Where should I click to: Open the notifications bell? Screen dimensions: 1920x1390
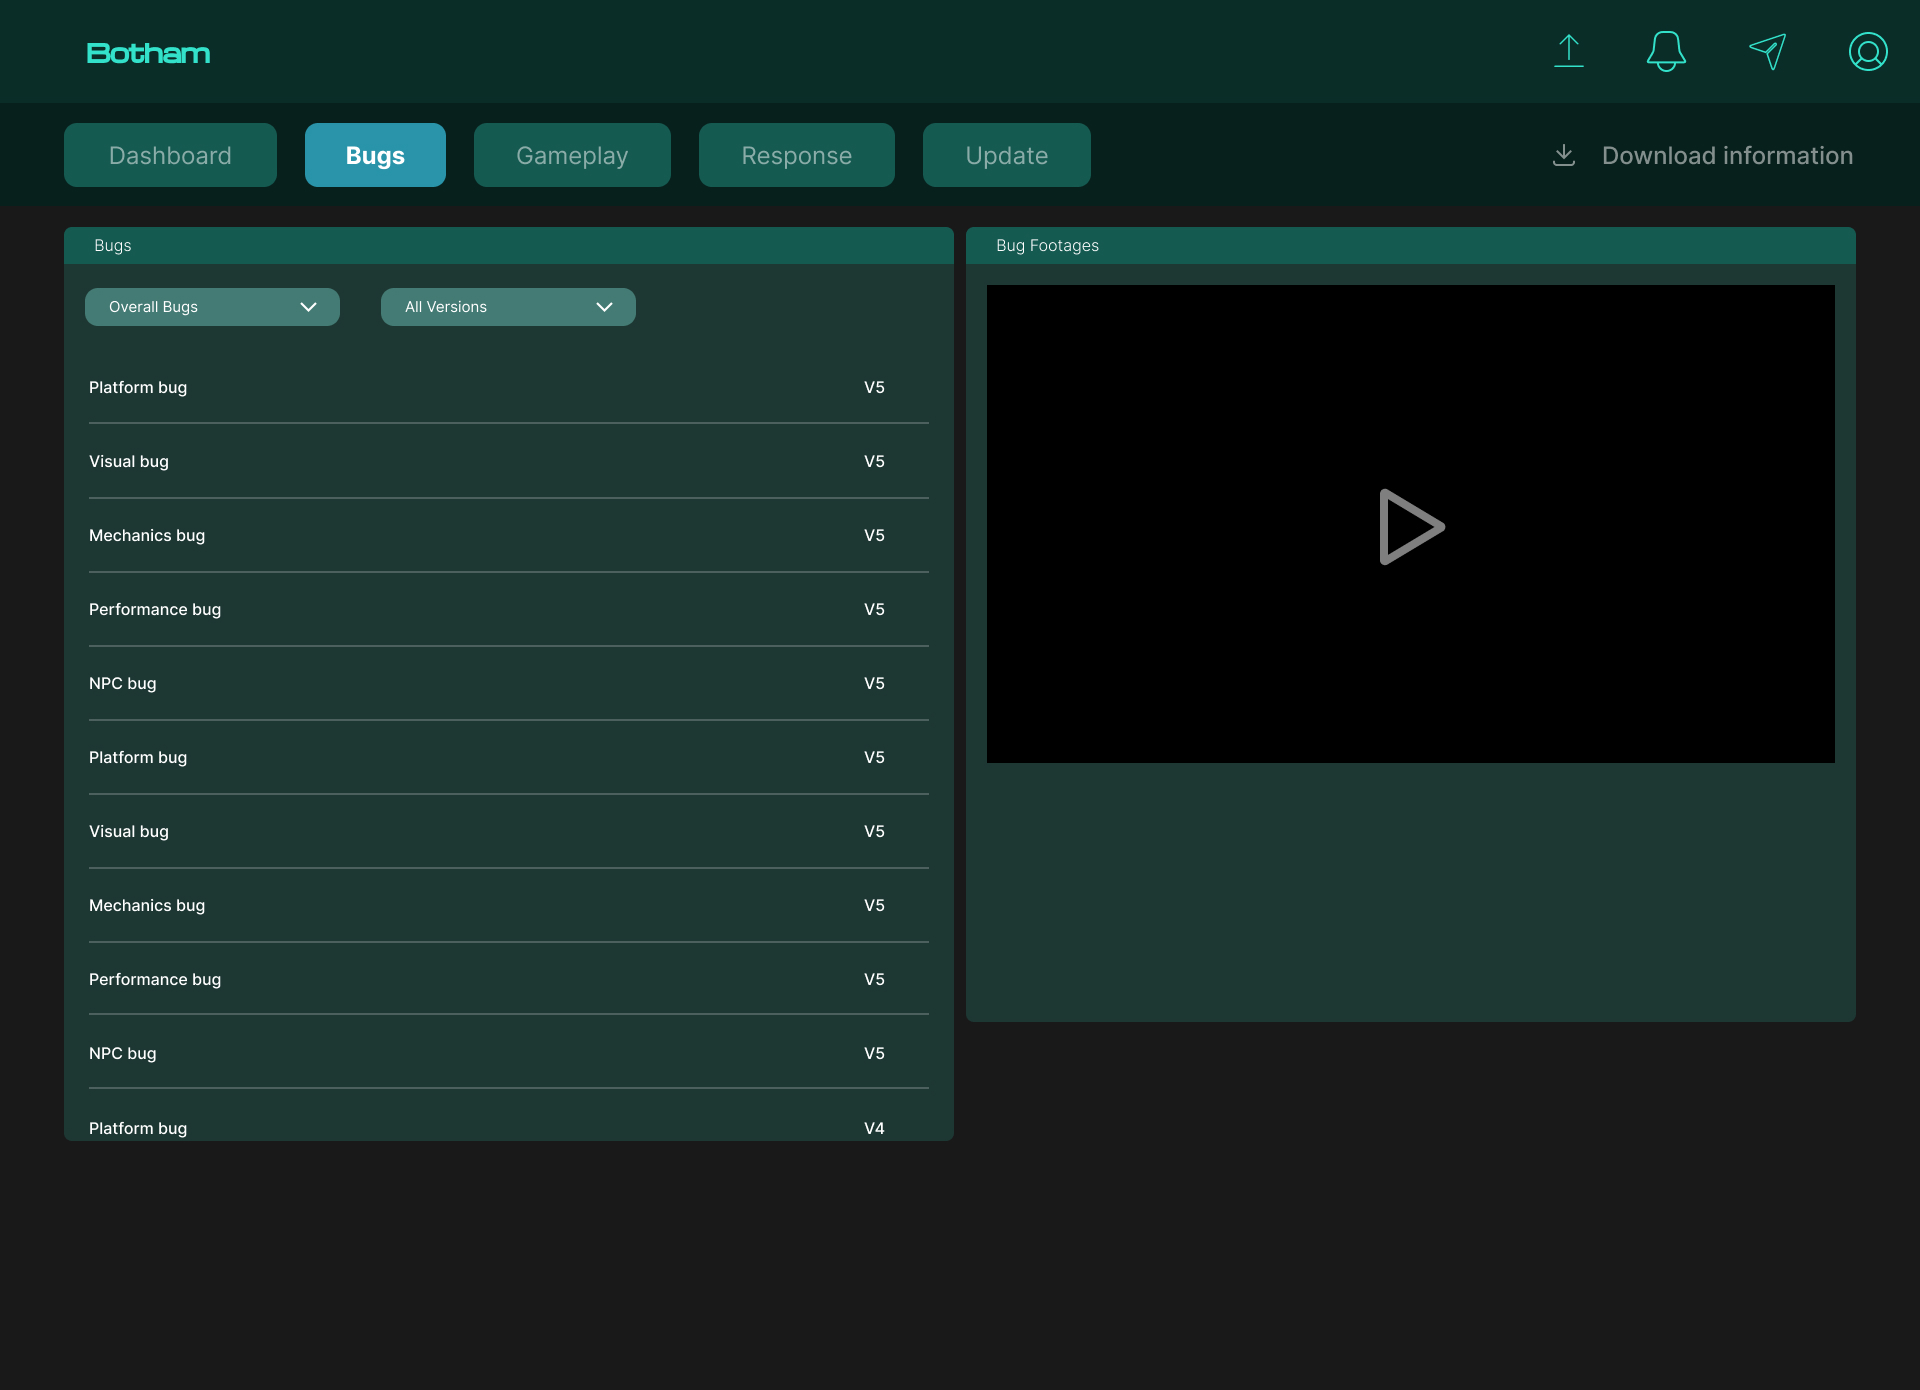coord(1666,51)
